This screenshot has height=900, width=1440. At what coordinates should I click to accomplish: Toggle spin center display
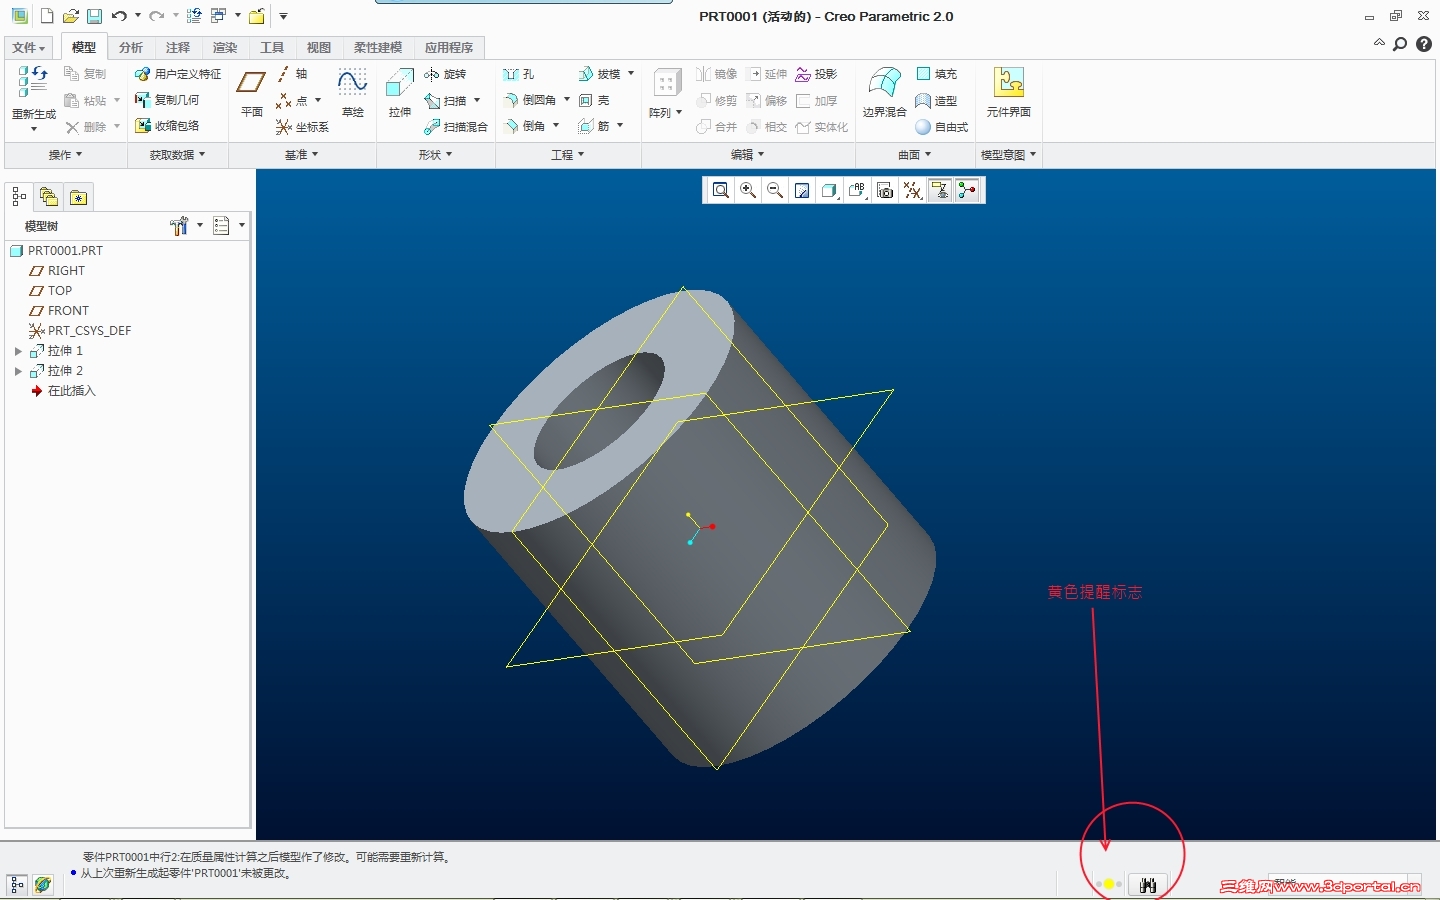(966, 190)
